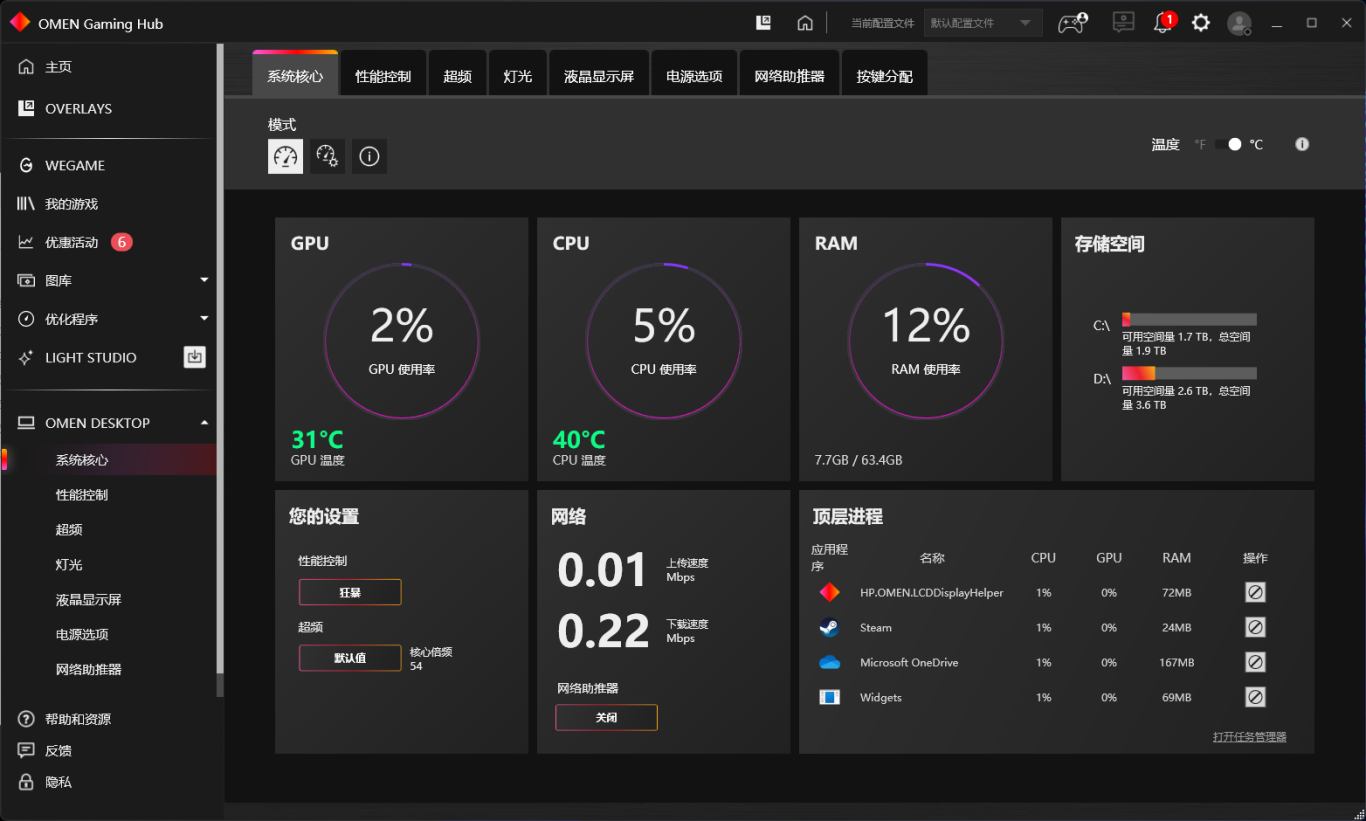Click the 默认值 overclocking button
1366x821 pixels.
[350, 658]
